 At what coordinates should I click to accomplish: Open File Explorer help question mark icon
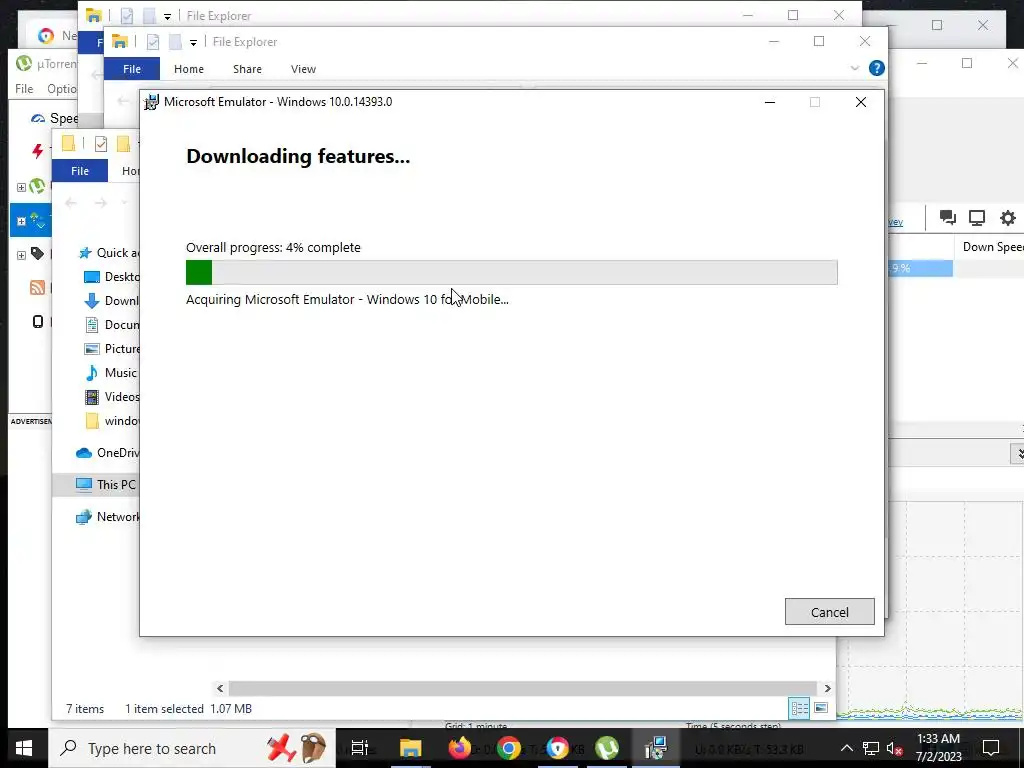coord(876,68)
